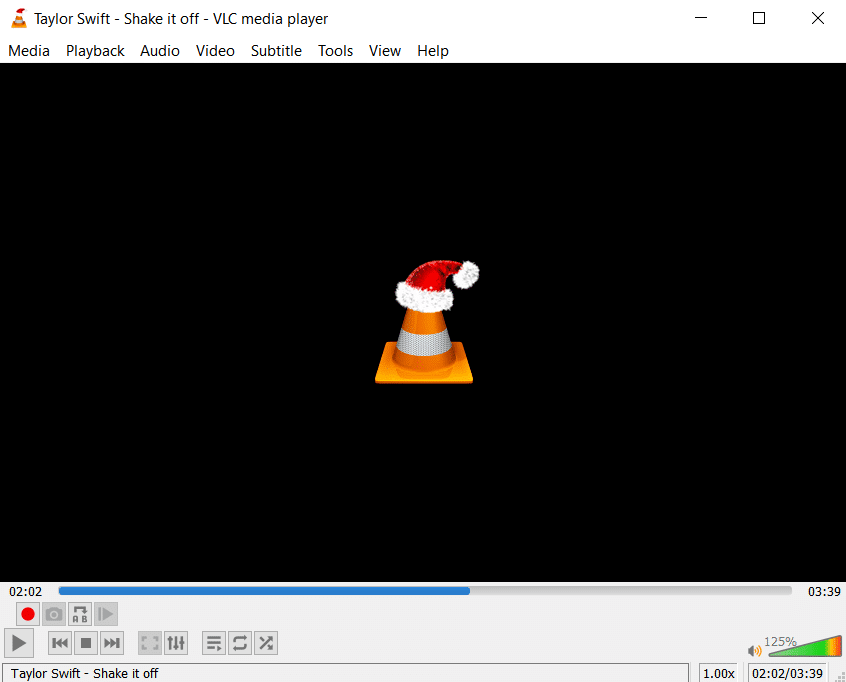
Task: Toggle shuffle random playback
Action: [266, 643]
